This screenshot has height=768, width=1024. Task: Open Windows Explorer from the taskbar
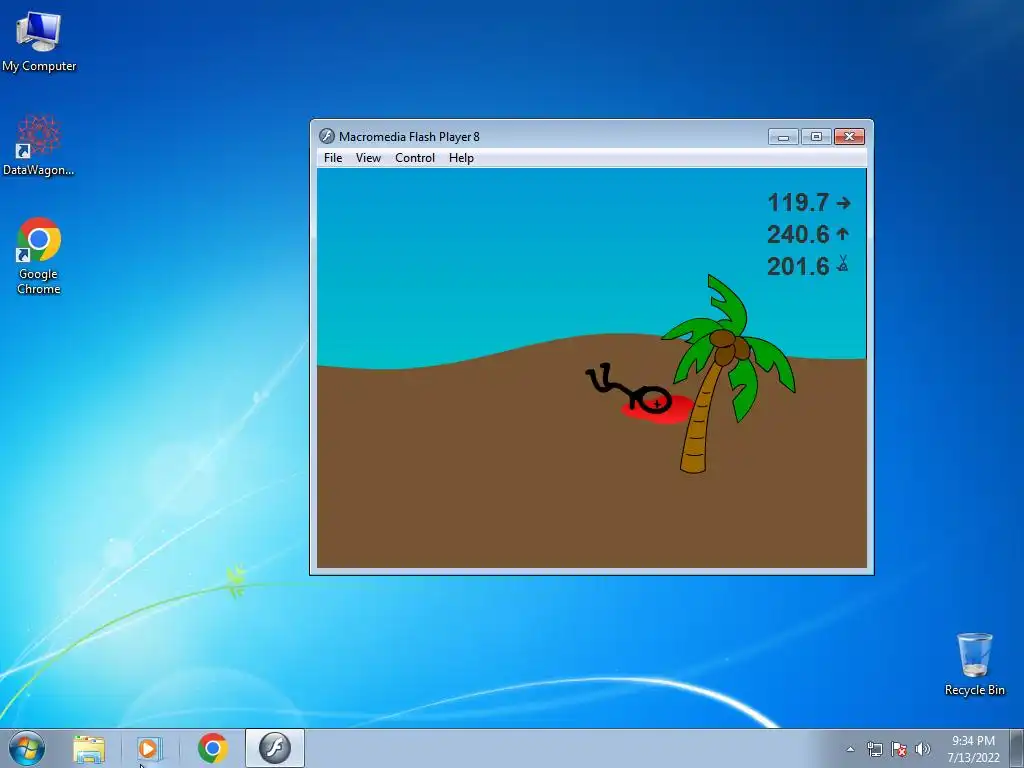(89, 748)
